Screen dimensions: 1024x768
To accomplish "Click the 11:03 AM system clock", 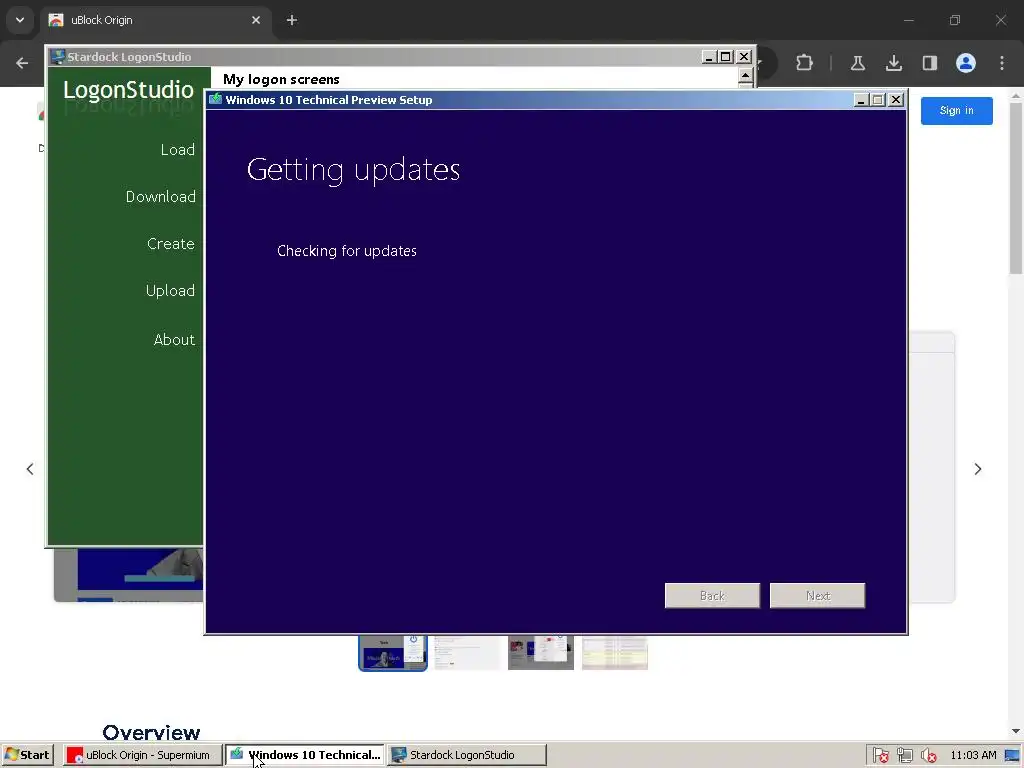I will coord(973,756).
